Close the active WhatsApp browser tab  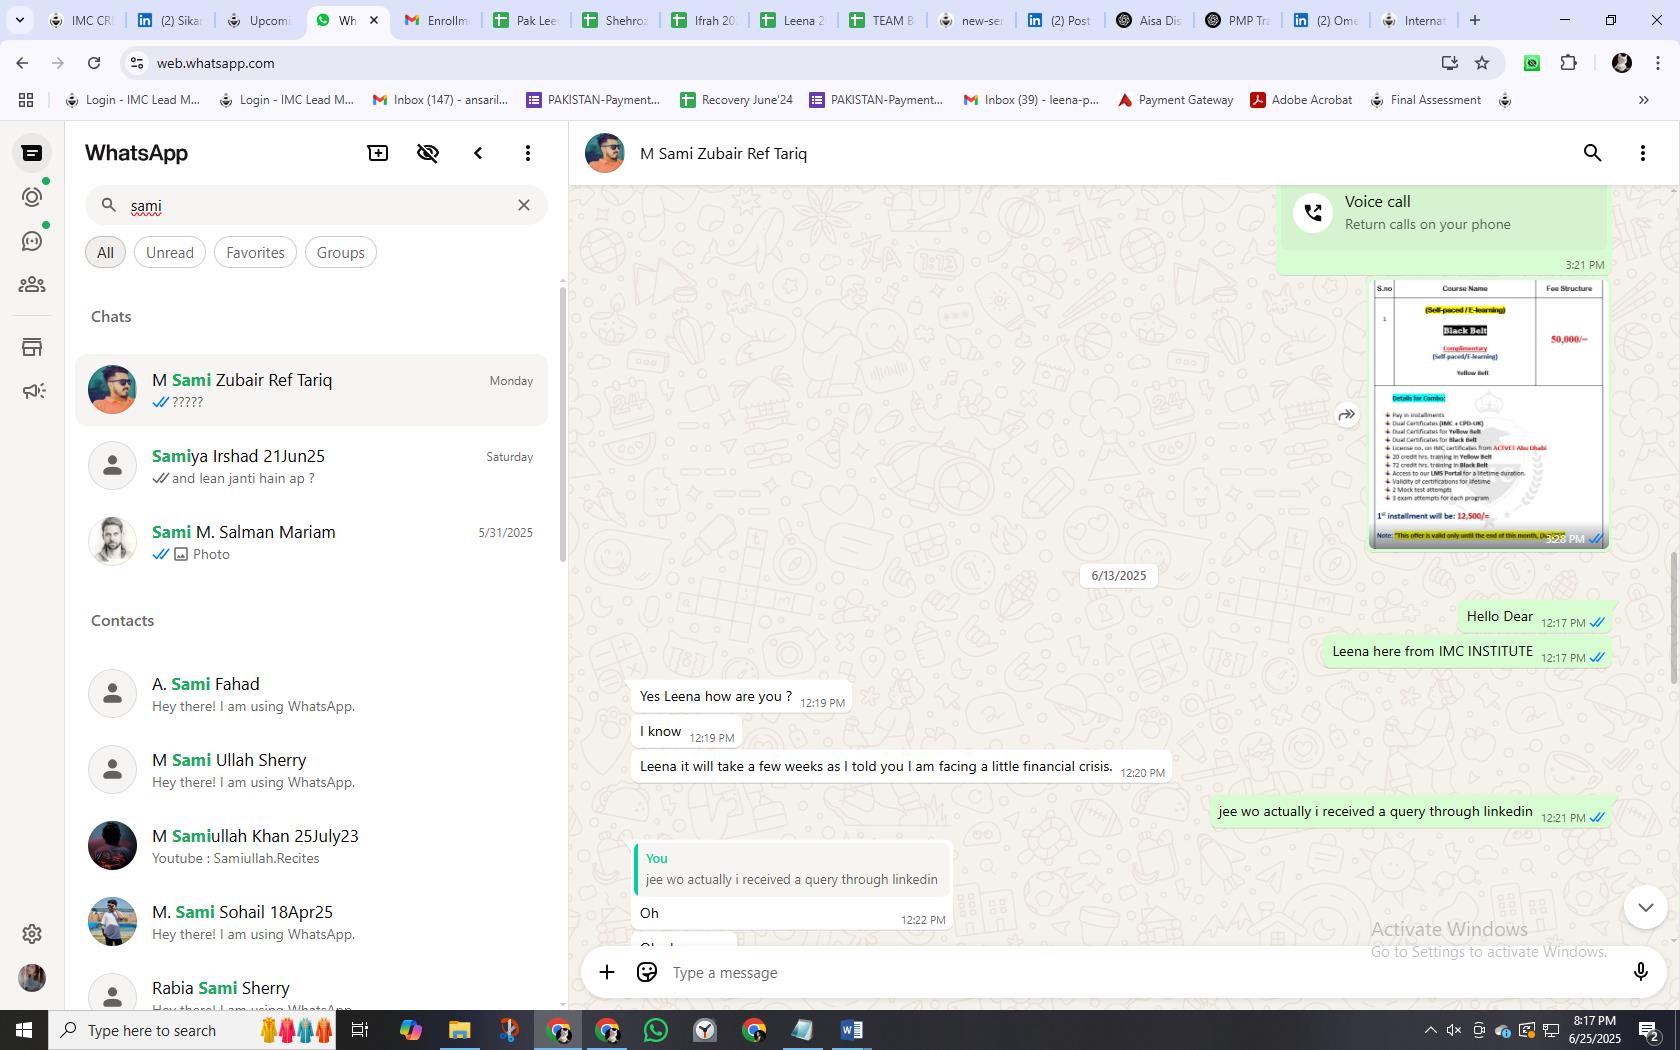pos(374,20)
